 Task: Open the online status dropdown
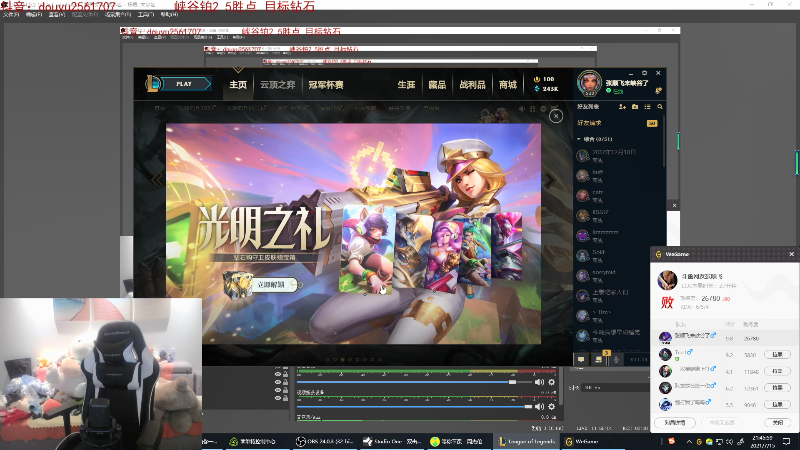pos(615,91)
